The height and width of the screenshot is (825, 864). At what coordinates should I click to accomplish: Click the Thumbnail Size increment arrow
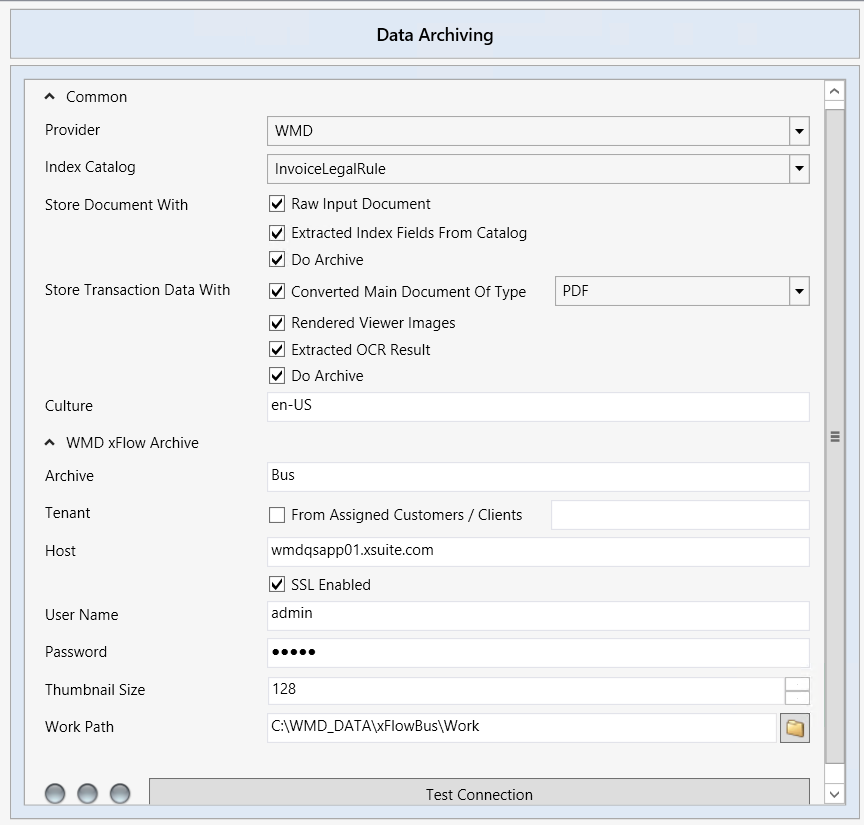point(797,684)
